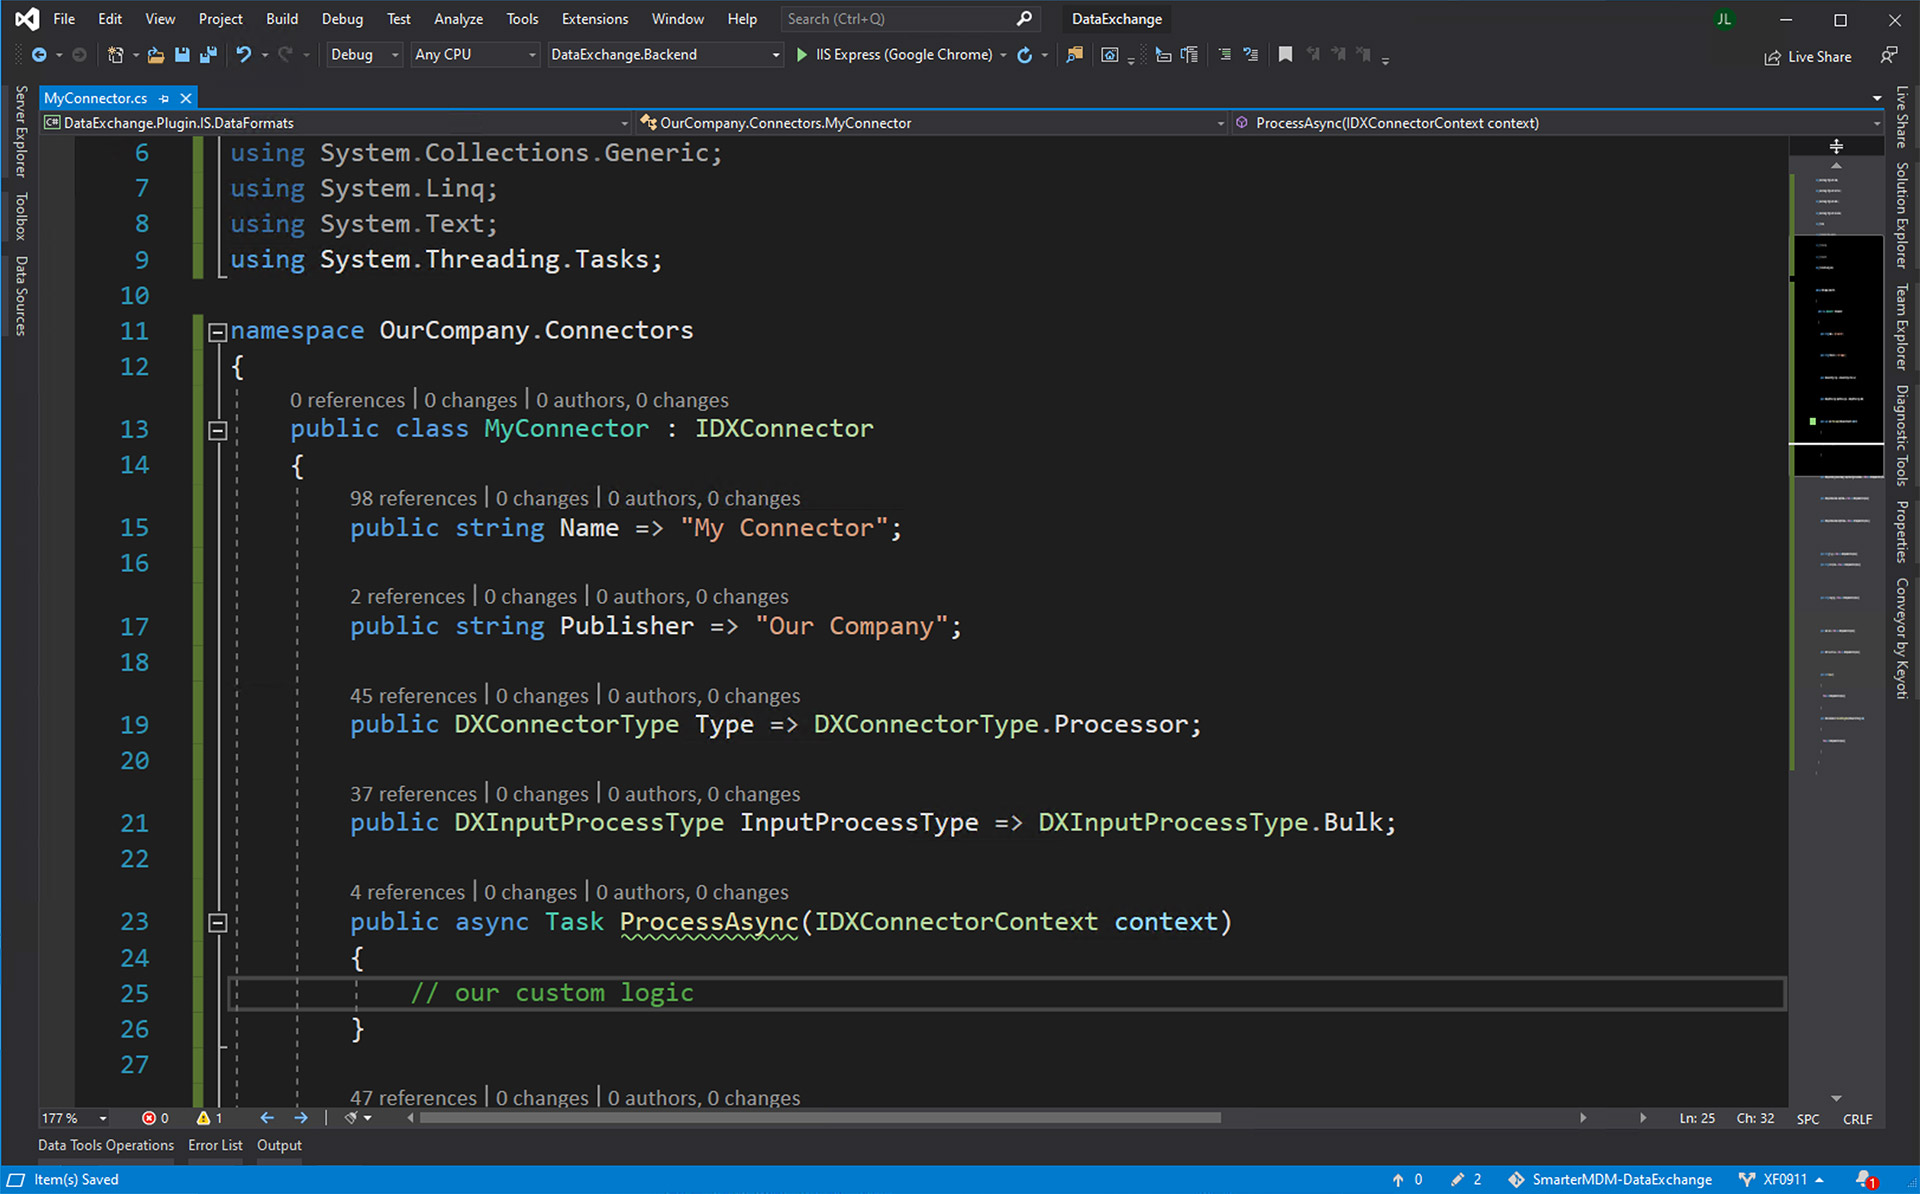Open the Extensions menu
Viewport: 1920px width, 1194px height.
594,19
